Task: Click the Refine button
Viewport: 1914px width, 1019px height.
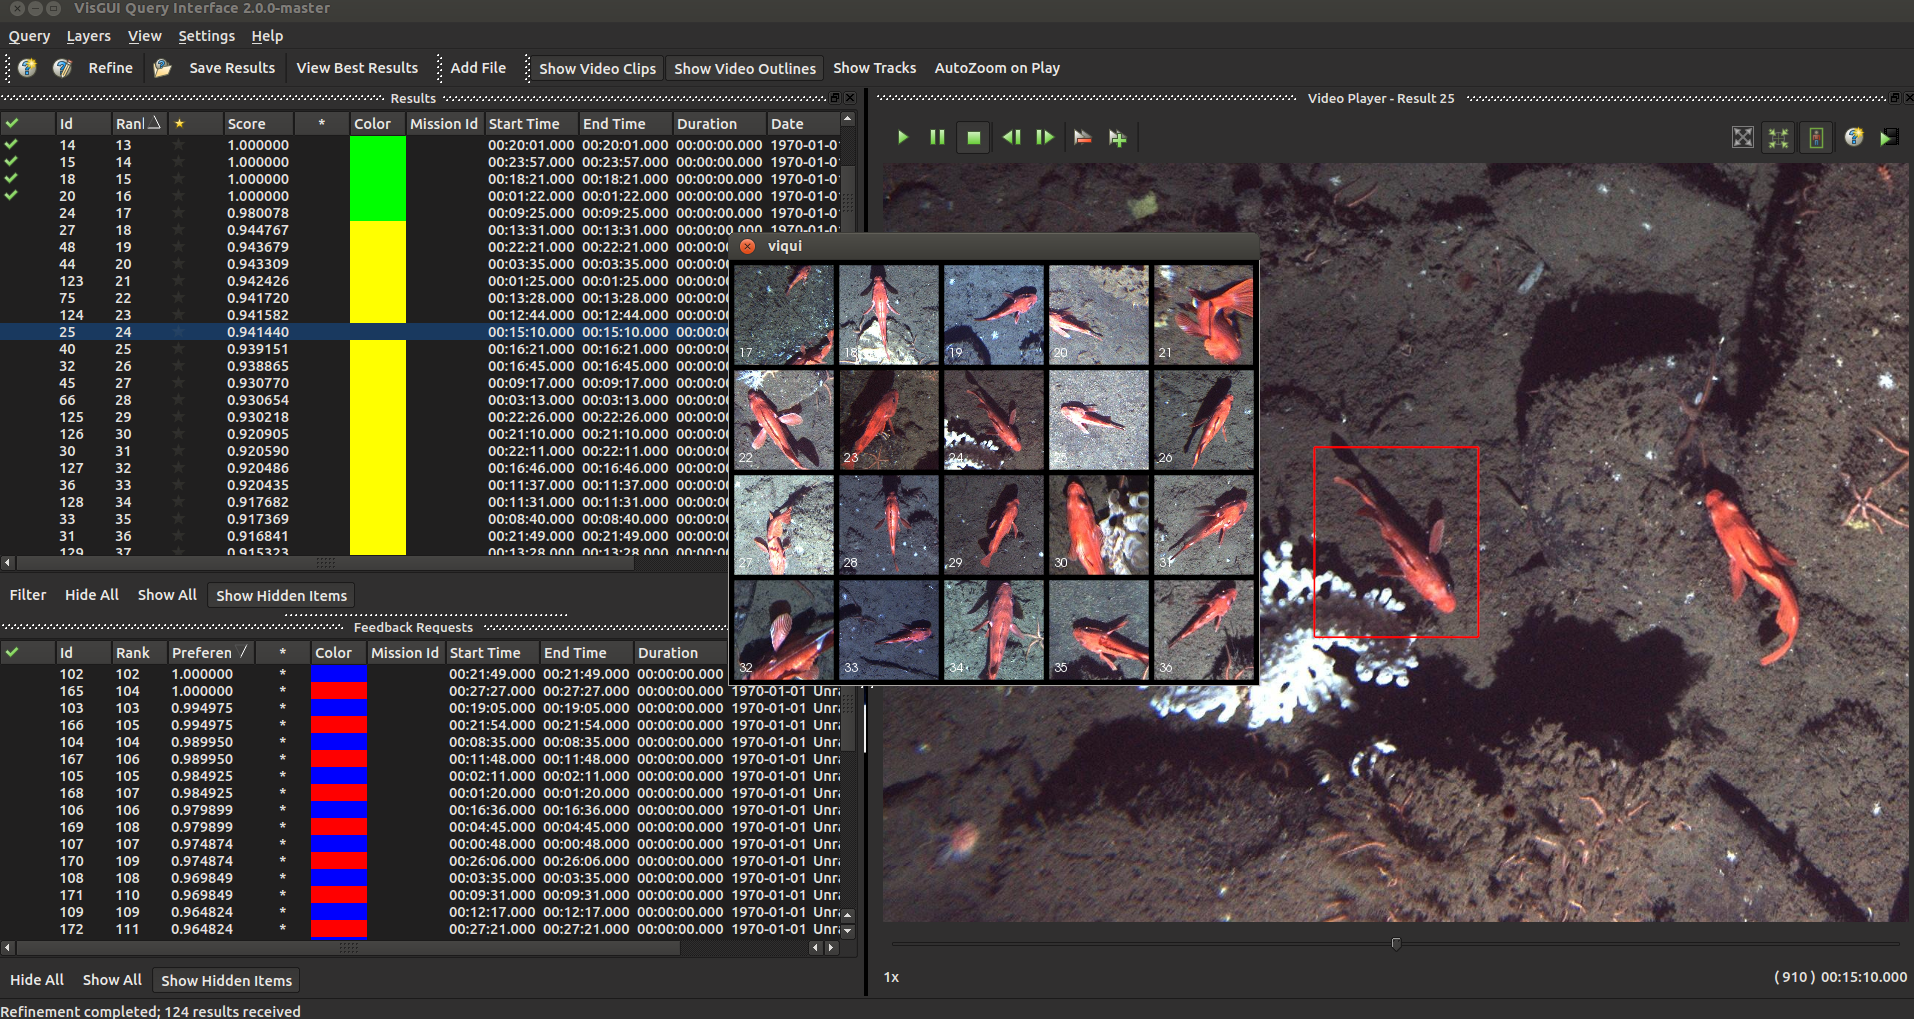Action: click(x=110, y=68)
